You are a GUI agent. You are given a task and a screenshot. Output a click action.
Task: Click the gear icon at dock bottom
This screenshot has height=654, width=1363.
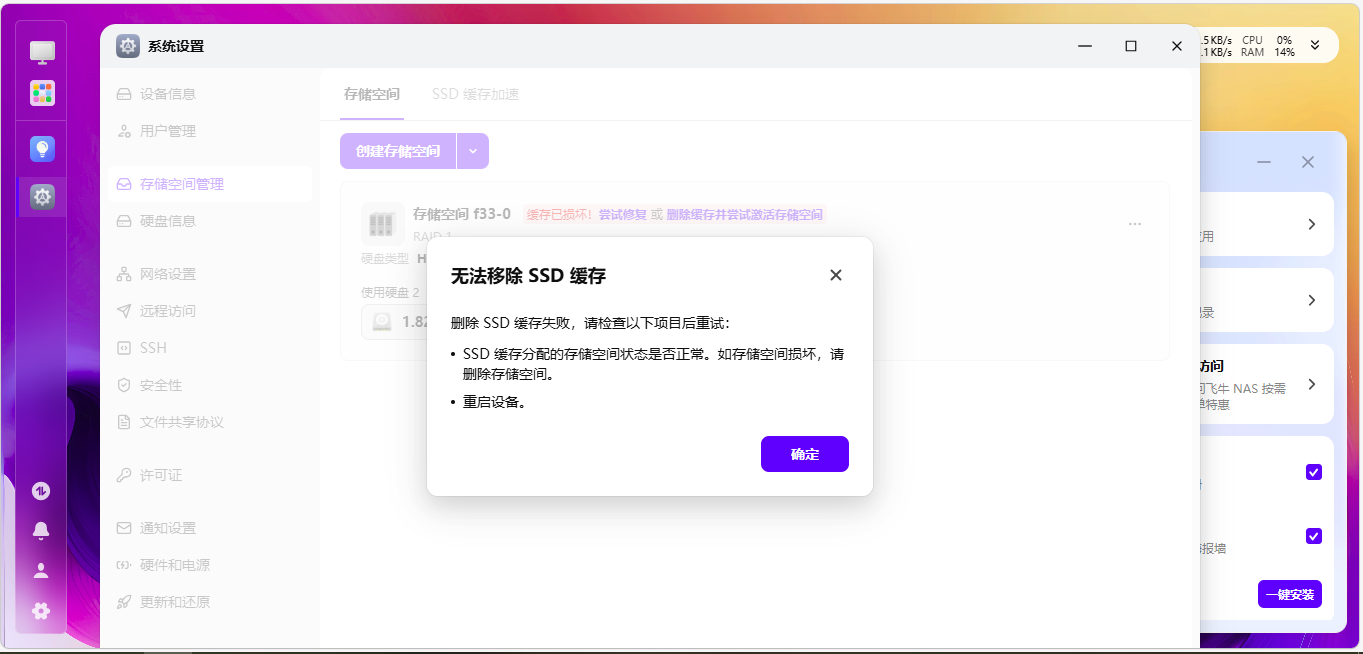pyautogui.click(x=41, y=610)
